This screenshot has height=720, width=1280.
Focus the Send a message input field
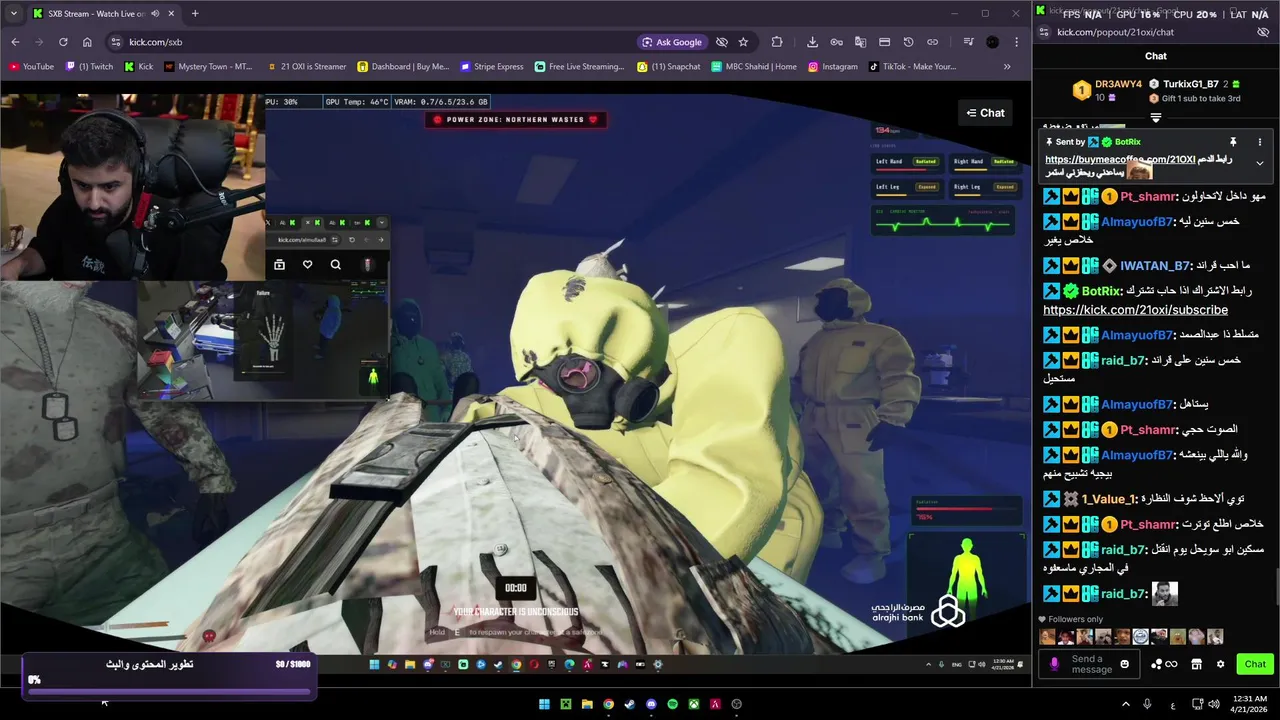1091,664
